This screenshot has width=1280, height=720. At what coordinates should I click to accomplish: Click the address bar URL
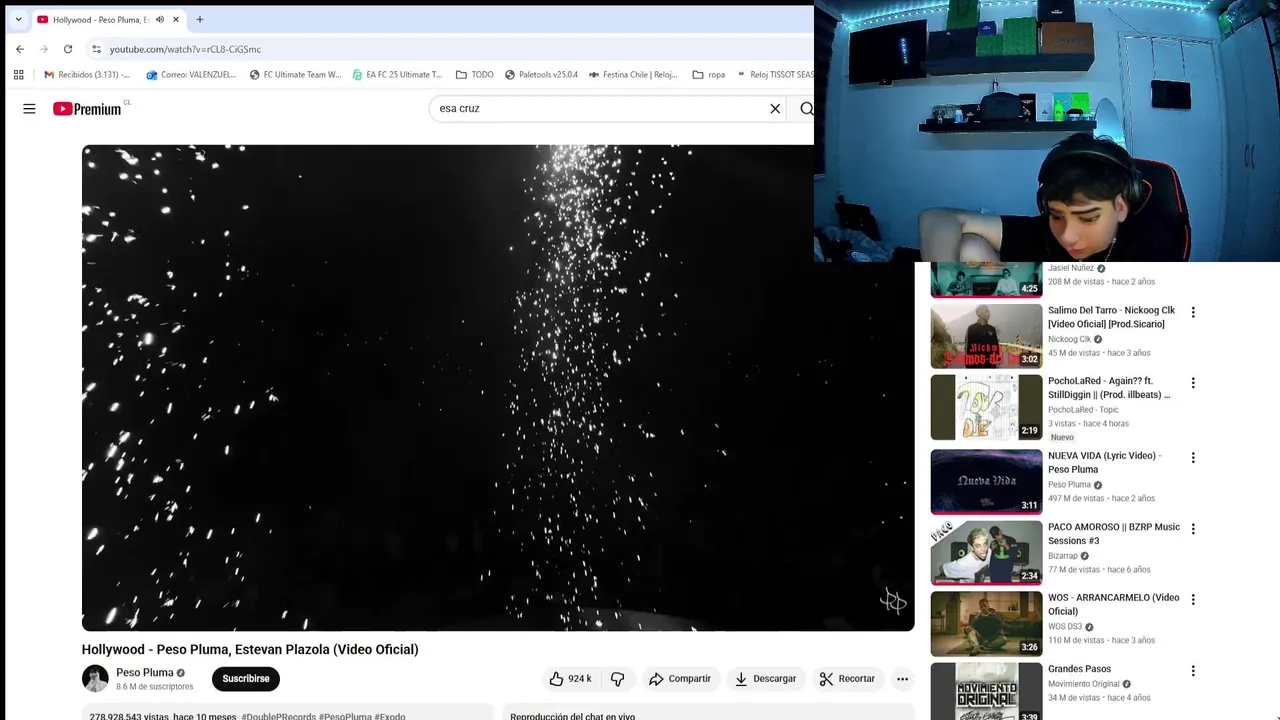[185, 49]
